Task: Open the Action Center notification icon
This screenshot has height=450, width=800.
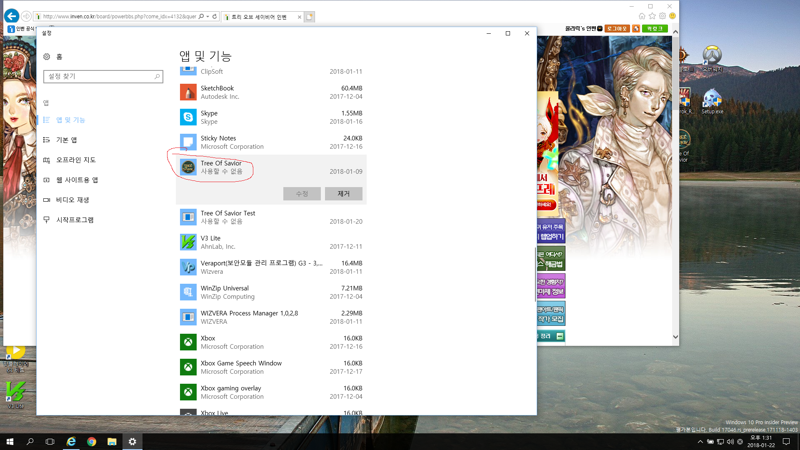Action: click(x=786, y=441)
